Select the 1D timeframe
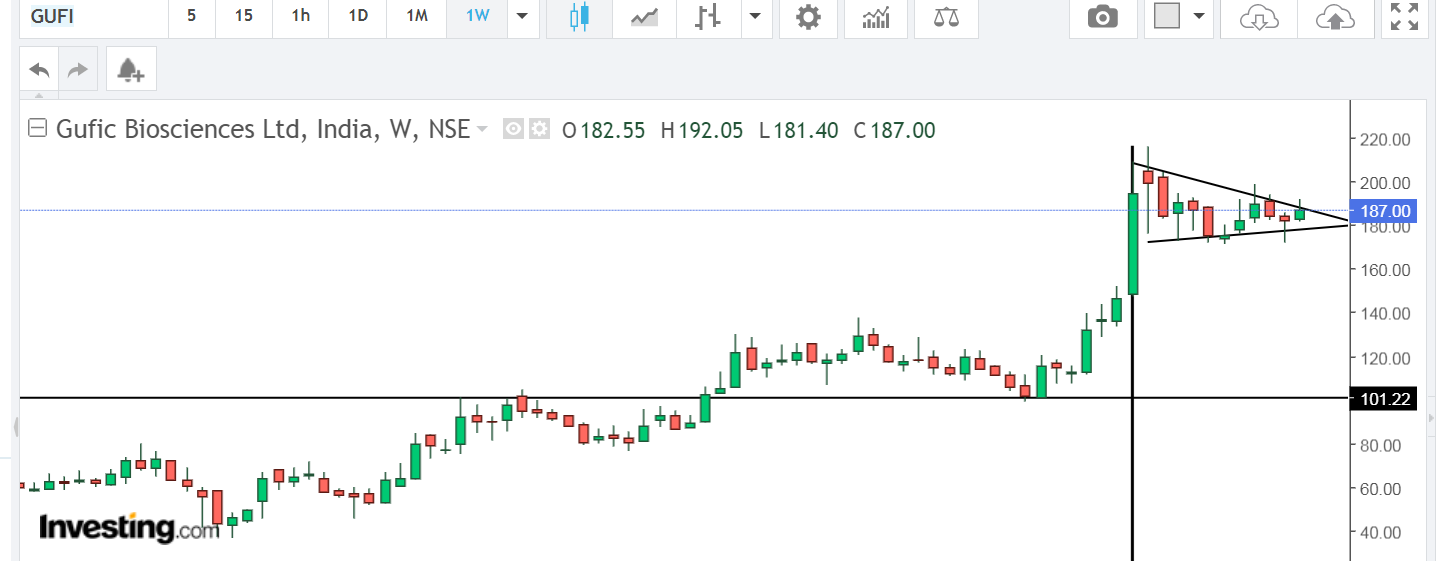The width and height of the screenshot is (1440, 561). pyautogui.click(x=357, y=17)
